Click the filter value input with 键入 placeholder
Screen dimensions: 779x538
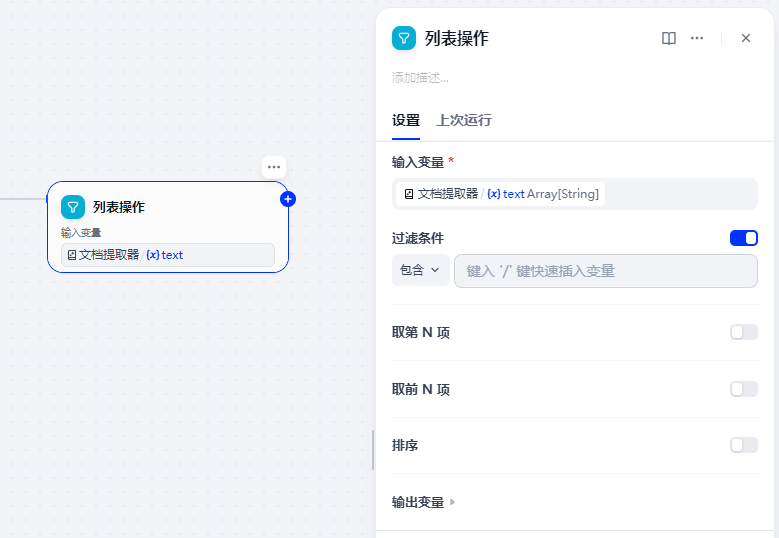pos(606,271)
